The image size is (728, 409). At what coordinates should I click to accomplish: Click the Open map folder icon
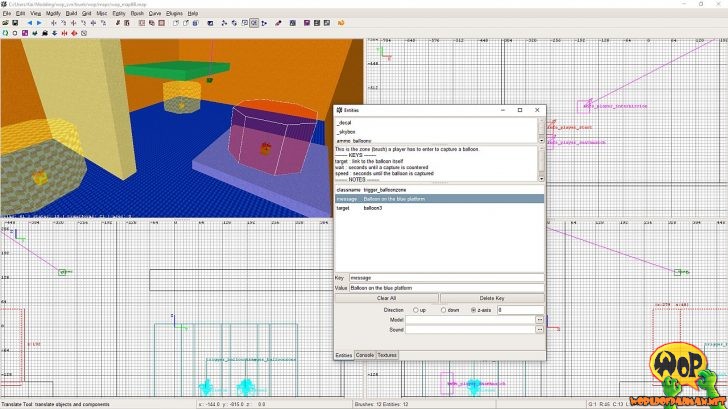5,22
